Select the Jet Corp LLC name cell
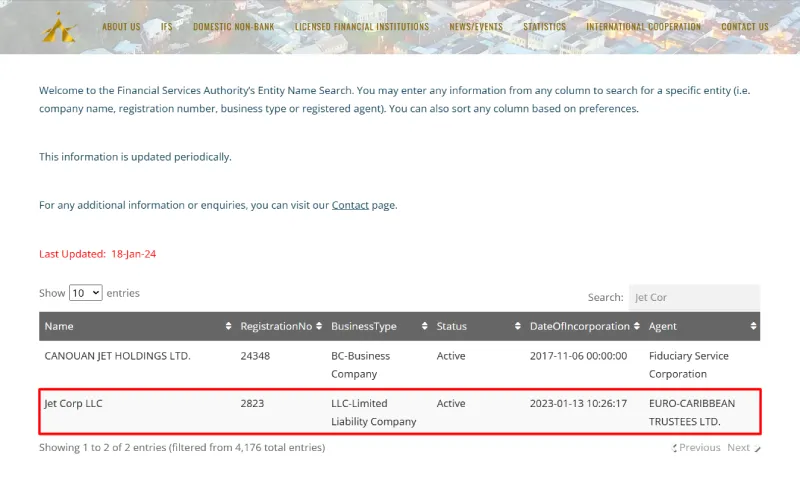The image size is (800, 480). tap(73, 403)
